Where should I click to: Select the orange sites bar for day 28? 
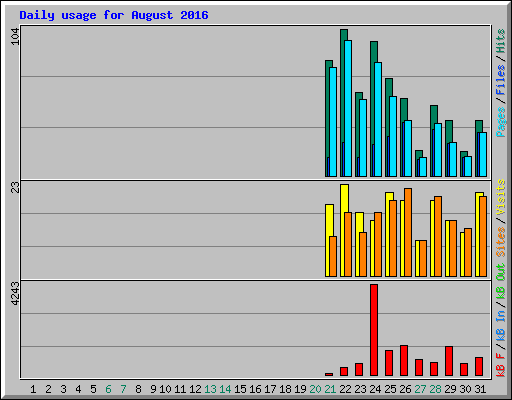click(438, 236)
